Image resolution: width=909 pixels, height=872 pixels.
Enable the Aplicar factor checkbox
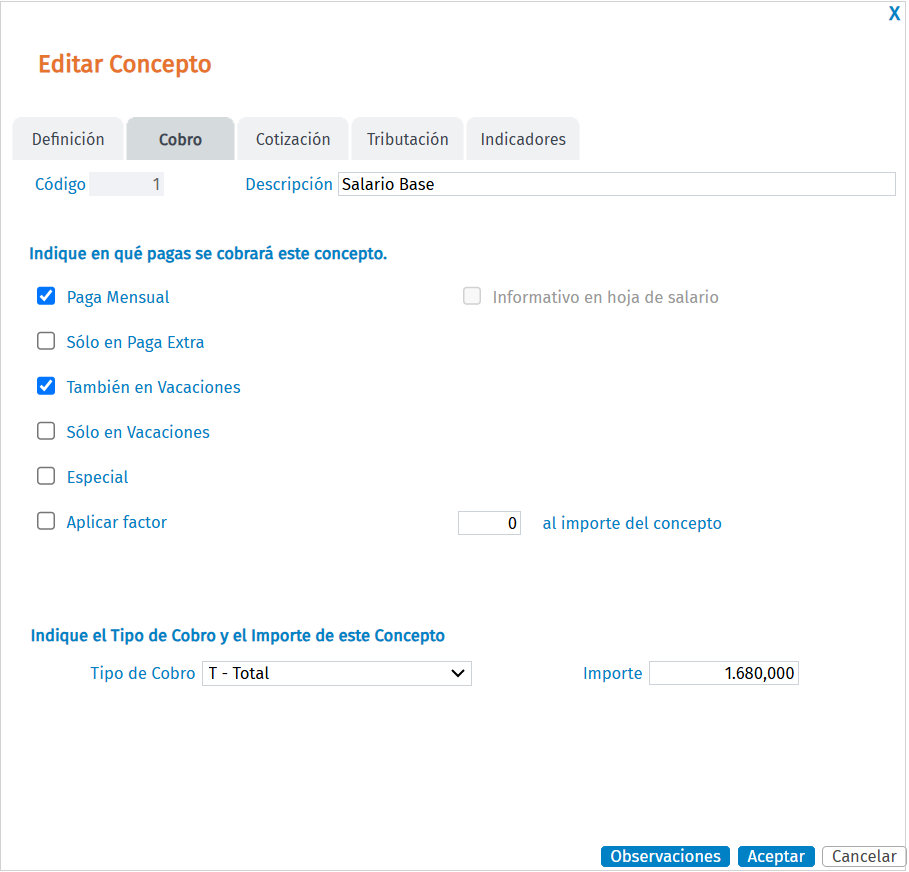46,522
